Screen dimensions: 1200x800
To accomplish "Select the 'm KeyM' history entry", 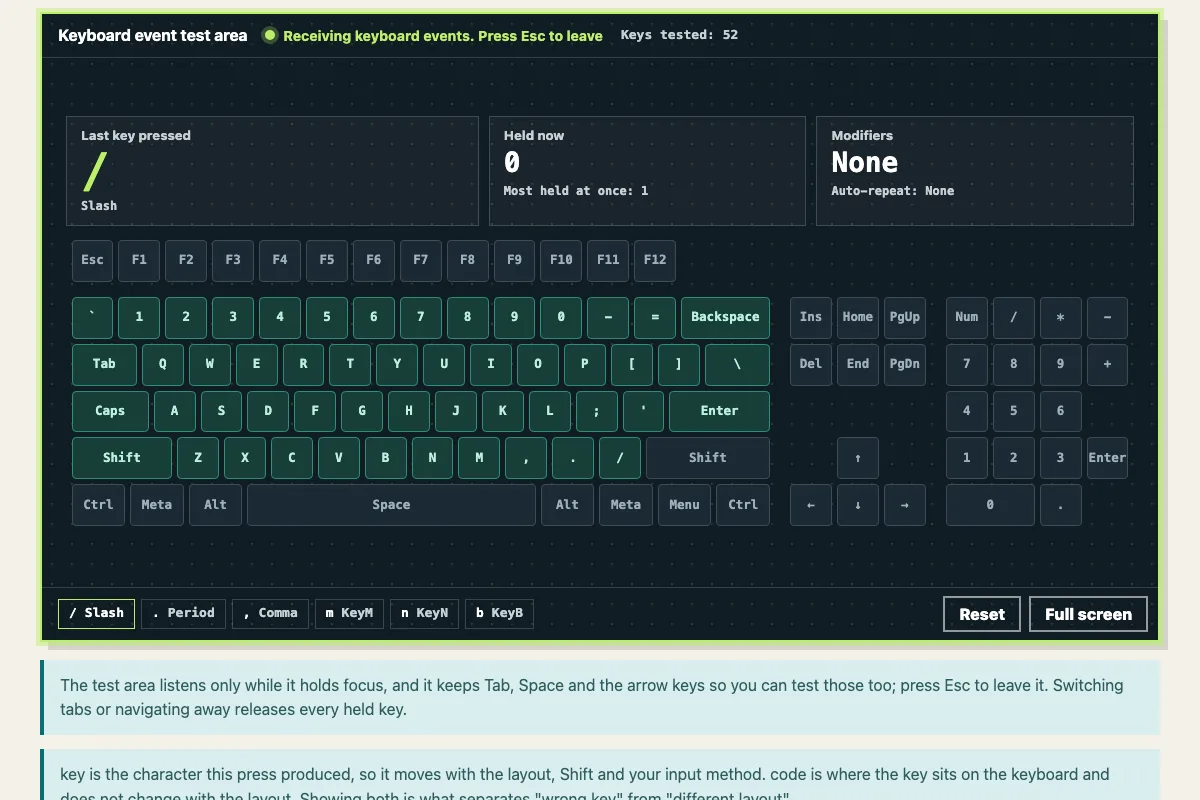I will coord(350,613).
